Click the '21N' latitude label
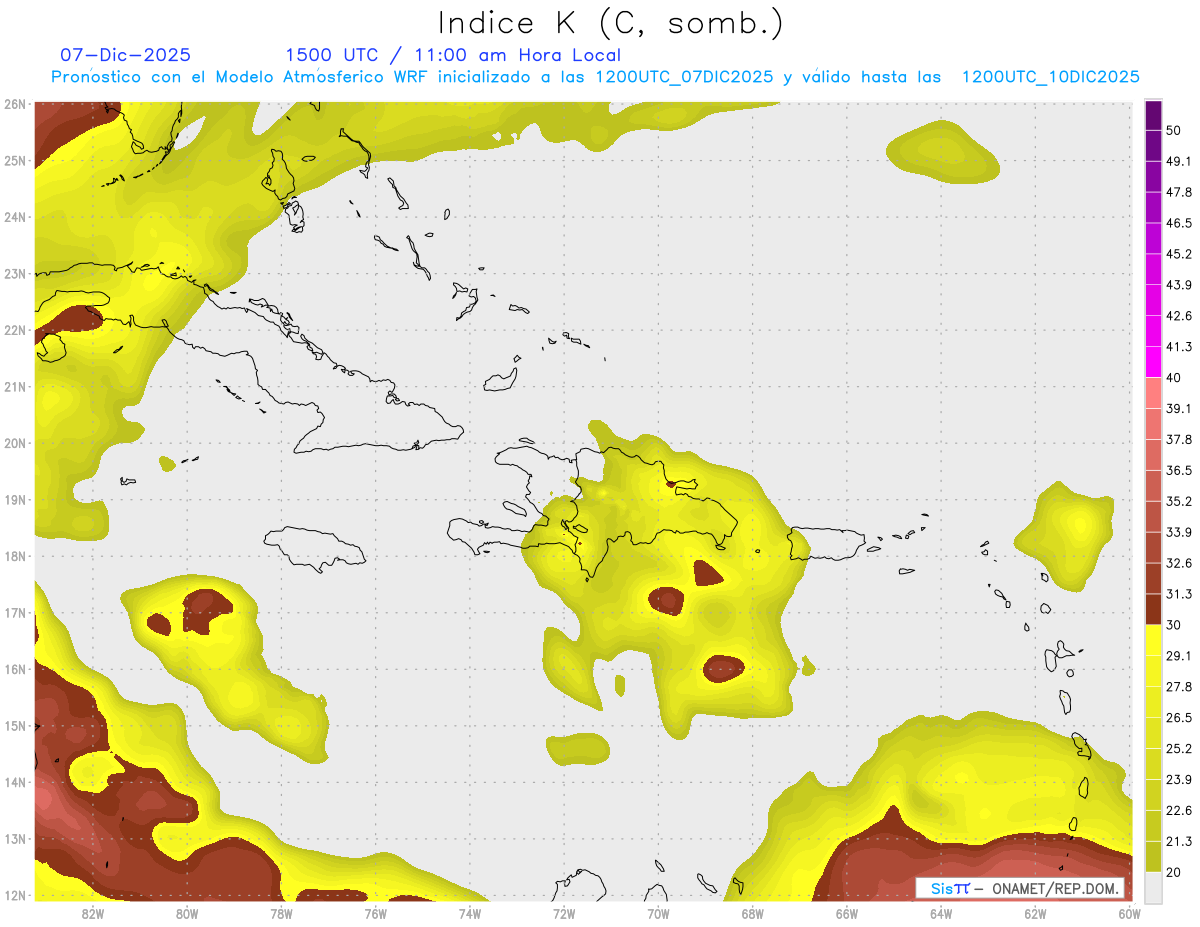The image size is (1200, 927). pos(15,386)
